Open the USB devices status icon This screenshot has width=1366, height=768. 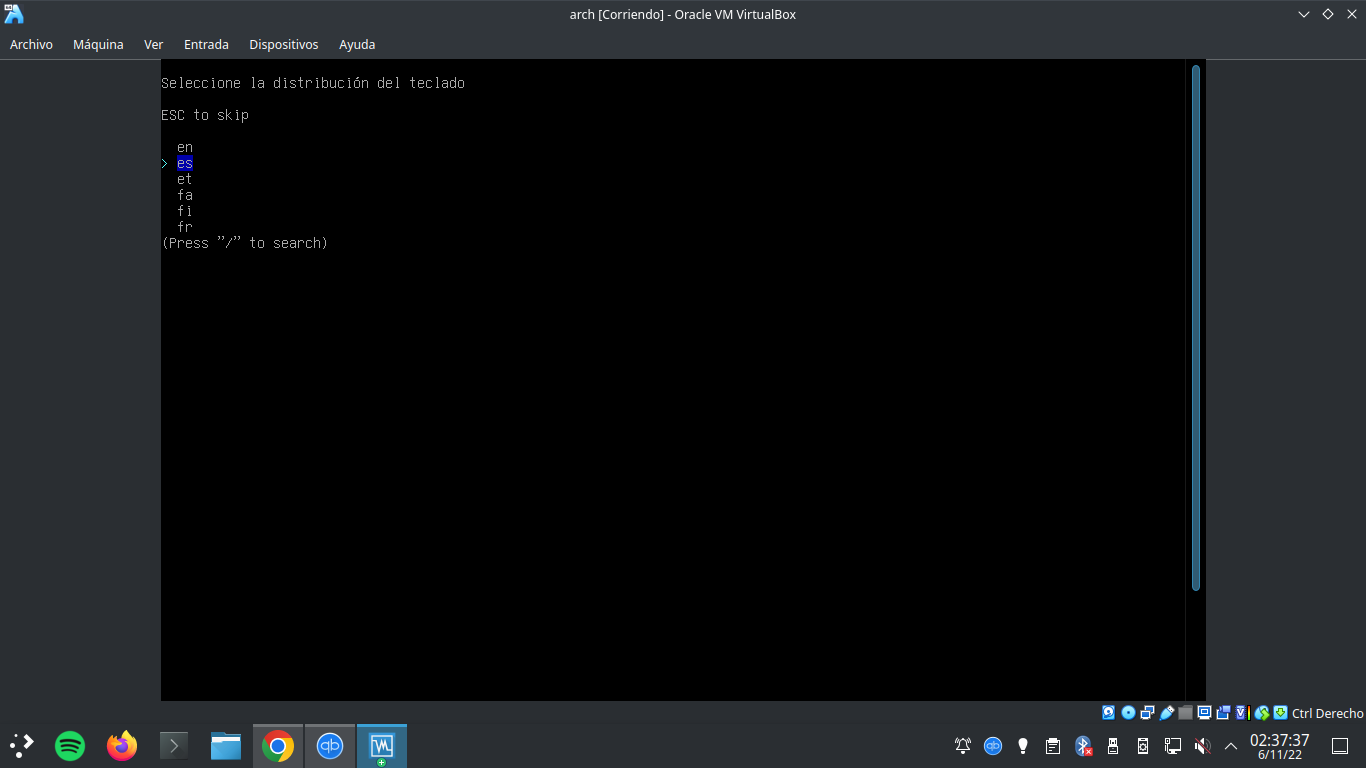coord(1165,713)
